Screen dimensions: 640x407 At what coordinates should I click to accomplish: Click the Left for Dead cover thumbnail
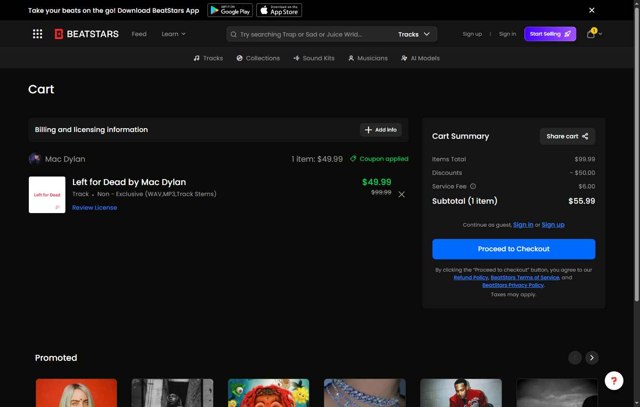point(47,195)
